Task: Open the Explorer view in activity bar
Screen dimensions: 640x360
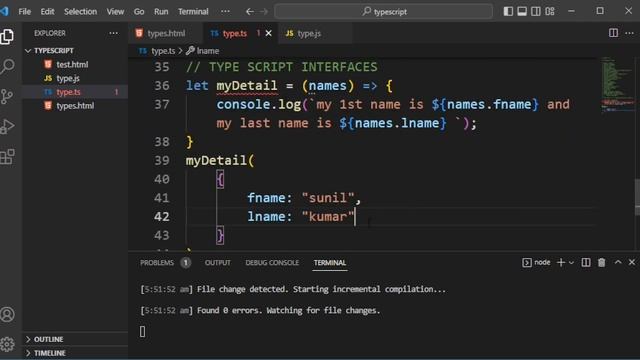Action: click(7, 37)
